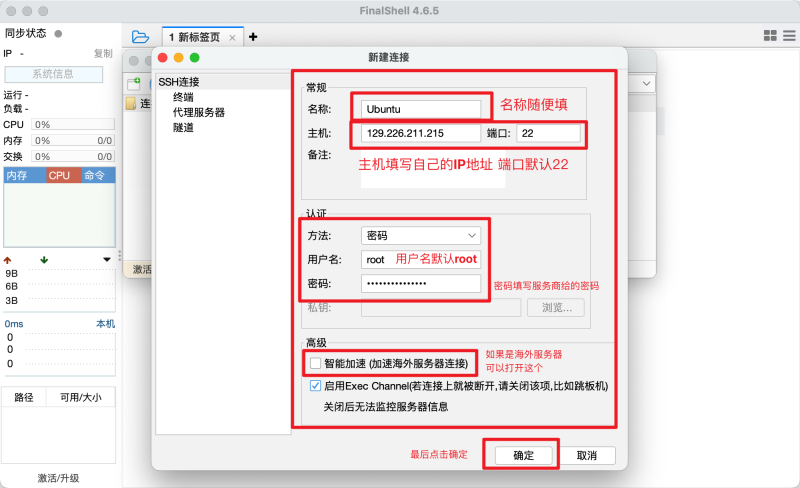Click the upload arrow icon in the network monitor
800x488 pixels.
(8, 260)
